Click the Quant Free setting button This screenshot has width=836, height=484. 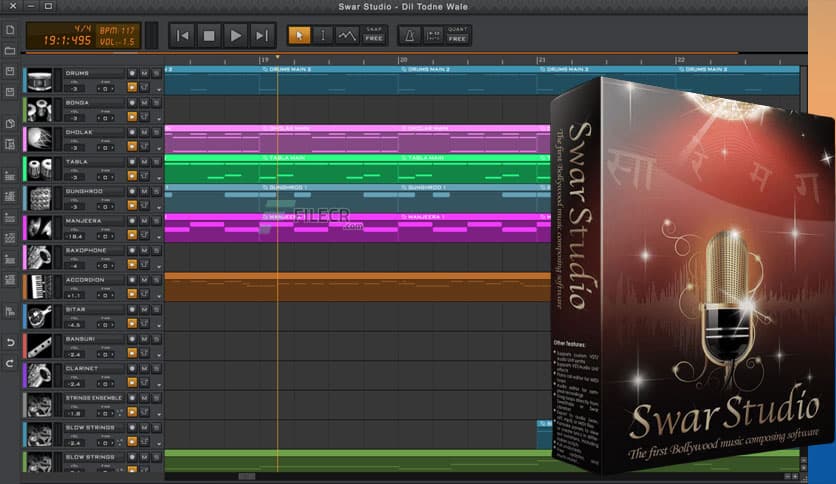coord(459,35)
